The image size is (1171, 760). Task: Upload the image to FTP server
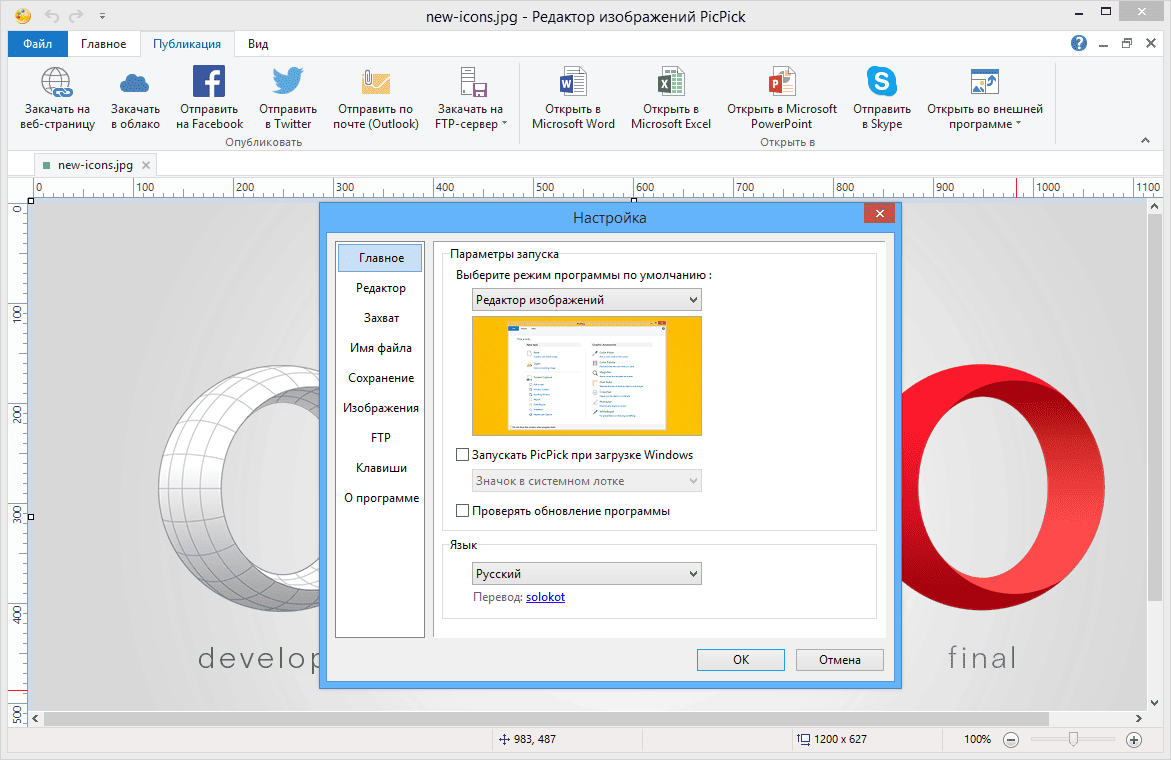[x=473, y=82]
